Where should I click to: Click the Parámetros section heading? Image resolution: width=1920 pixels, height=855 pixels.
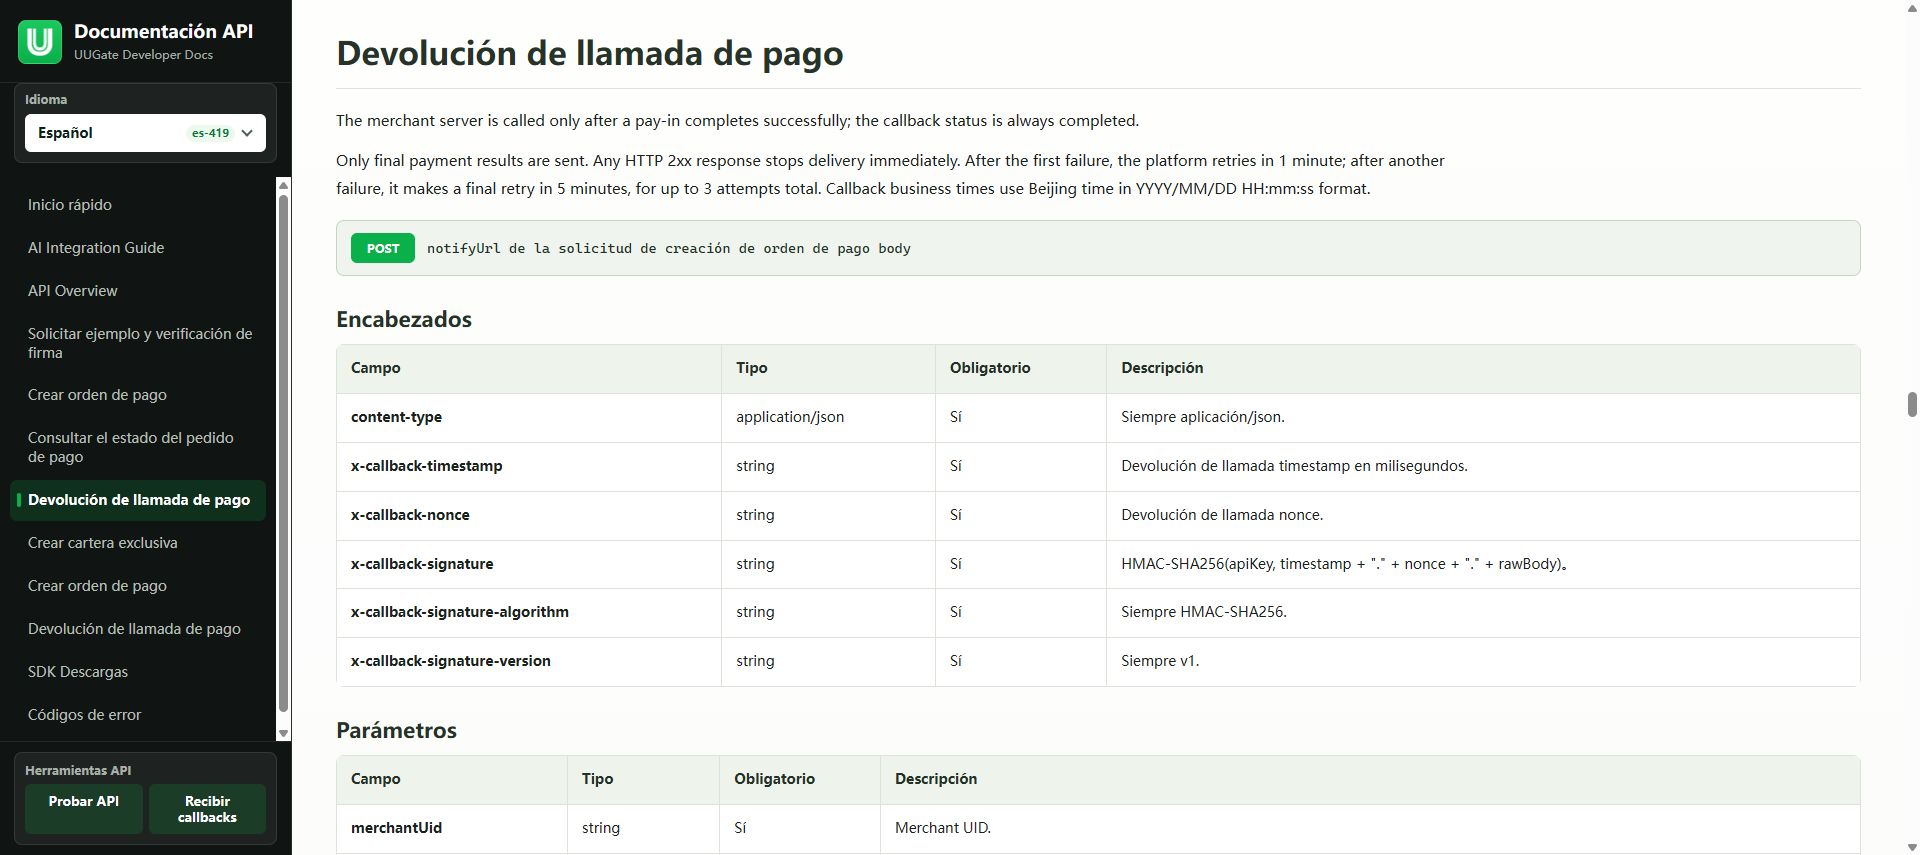point(396,730)
